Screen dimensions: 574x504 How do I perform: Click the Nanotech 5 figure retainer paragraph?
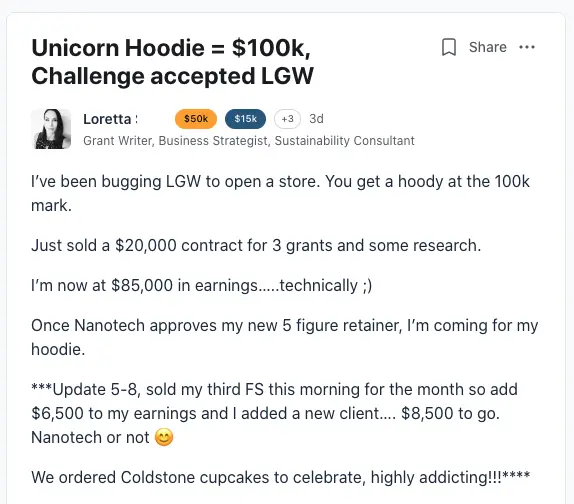click(284, 337)
